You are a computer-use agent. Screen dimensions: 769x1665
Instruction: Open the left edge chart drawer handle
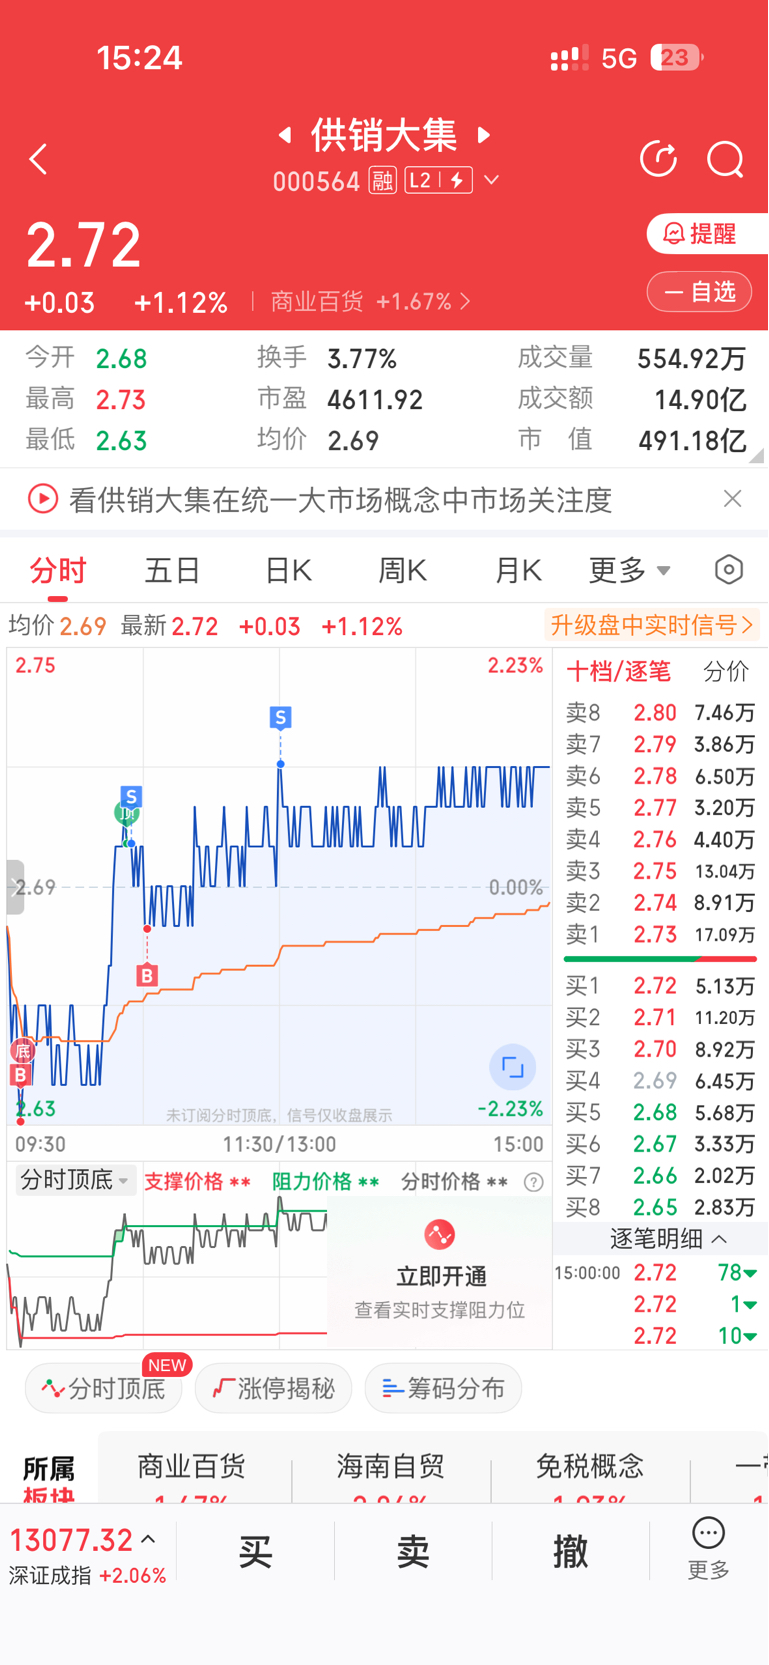[x=14, y=887]
